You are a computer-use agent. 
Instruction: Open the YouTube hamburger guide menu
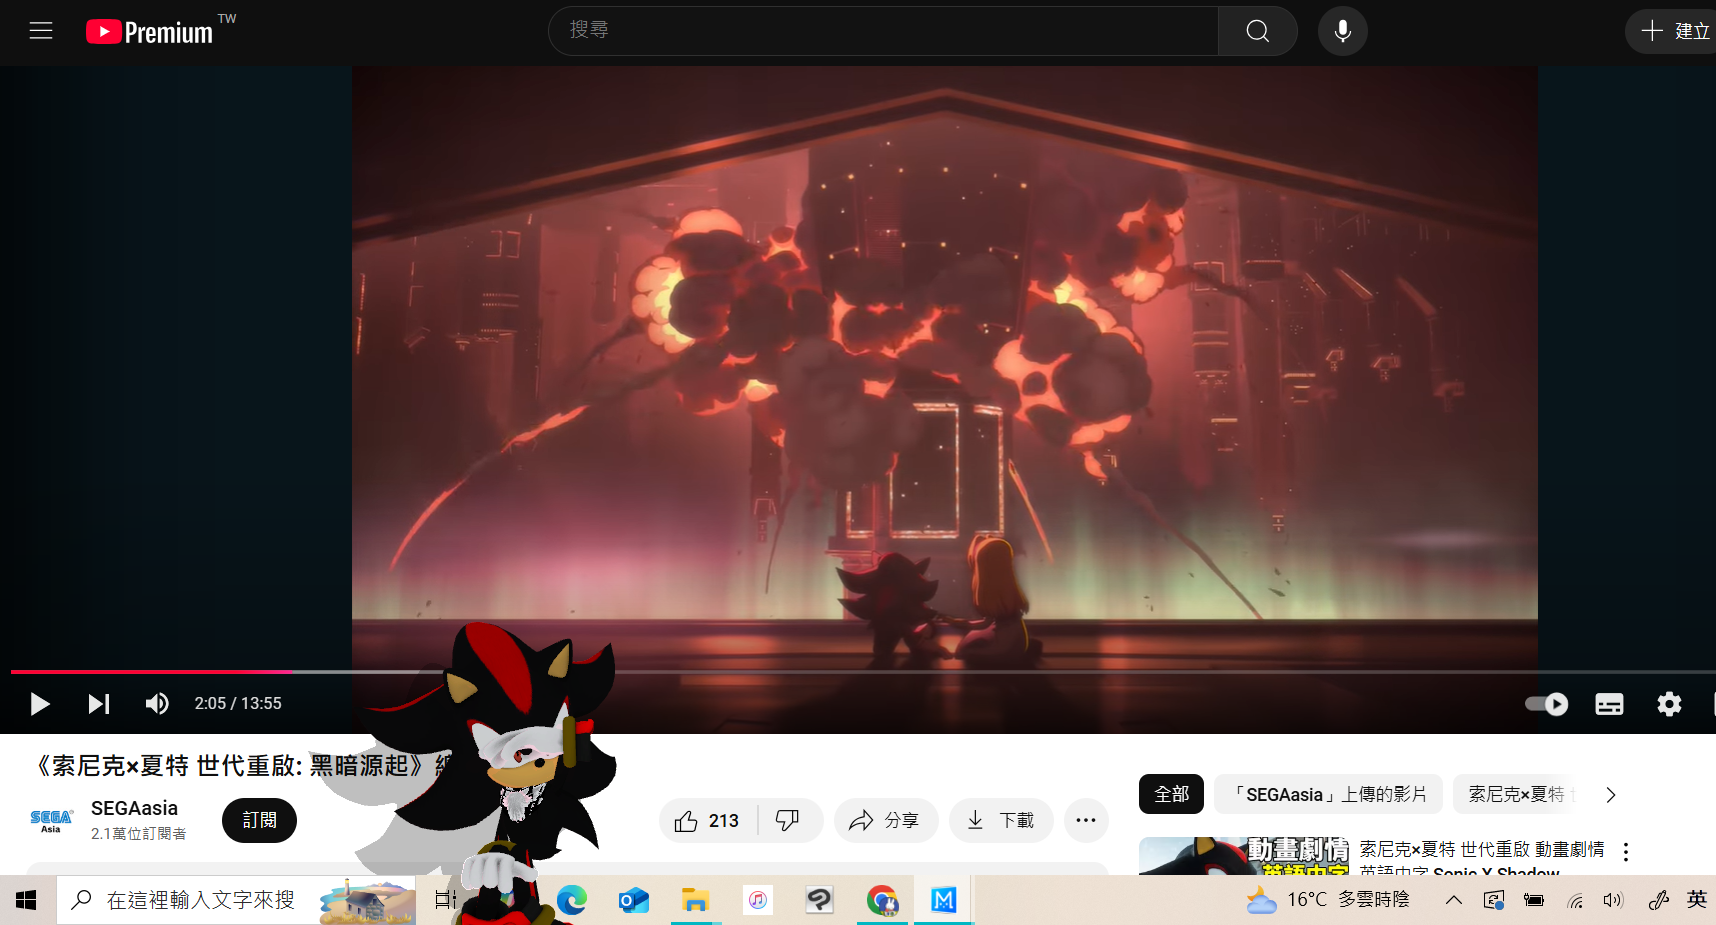(x=41, y=31)
